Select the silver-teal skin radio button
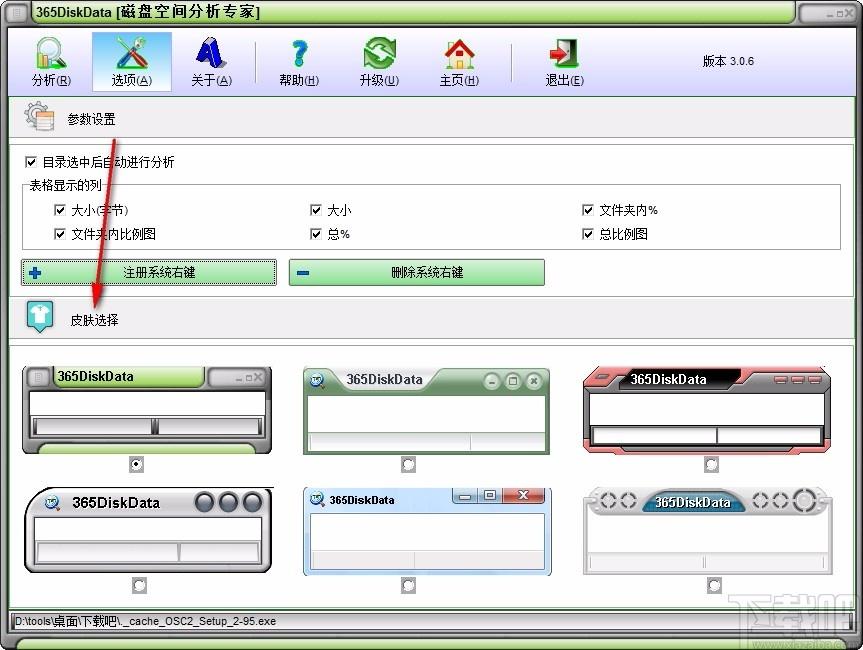Viewport: 863px width, 650px height. [714, 585]
